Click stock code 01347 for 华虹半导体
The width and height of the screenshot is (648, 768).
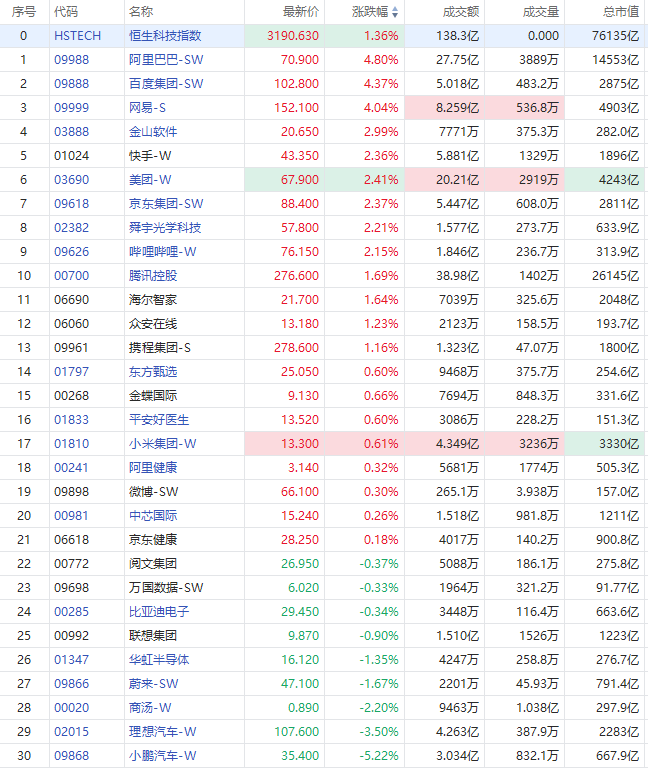point(70,659)
